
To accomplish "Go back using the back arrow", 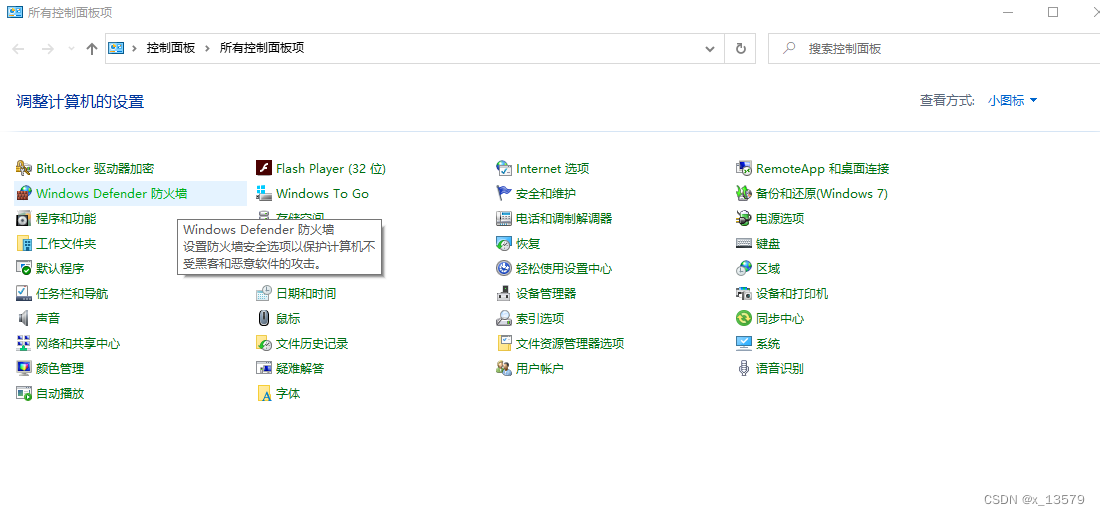I will (x=20, y=49).
